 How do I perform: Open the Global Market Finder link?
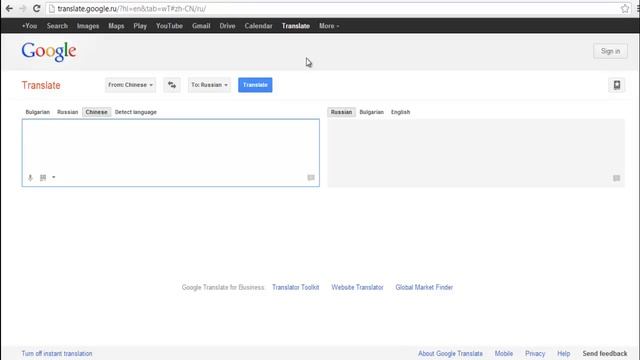(x=424, y=287)
